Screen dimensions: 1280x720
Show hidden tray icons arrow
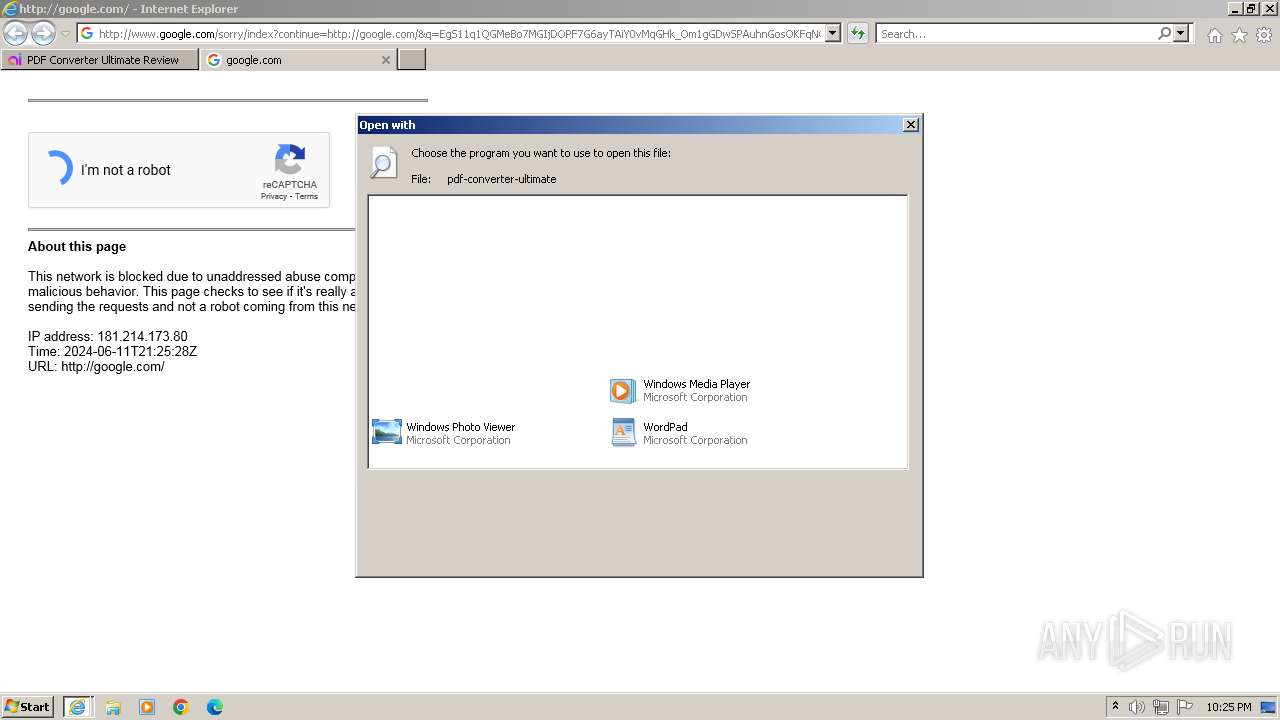coord(1115,707)
